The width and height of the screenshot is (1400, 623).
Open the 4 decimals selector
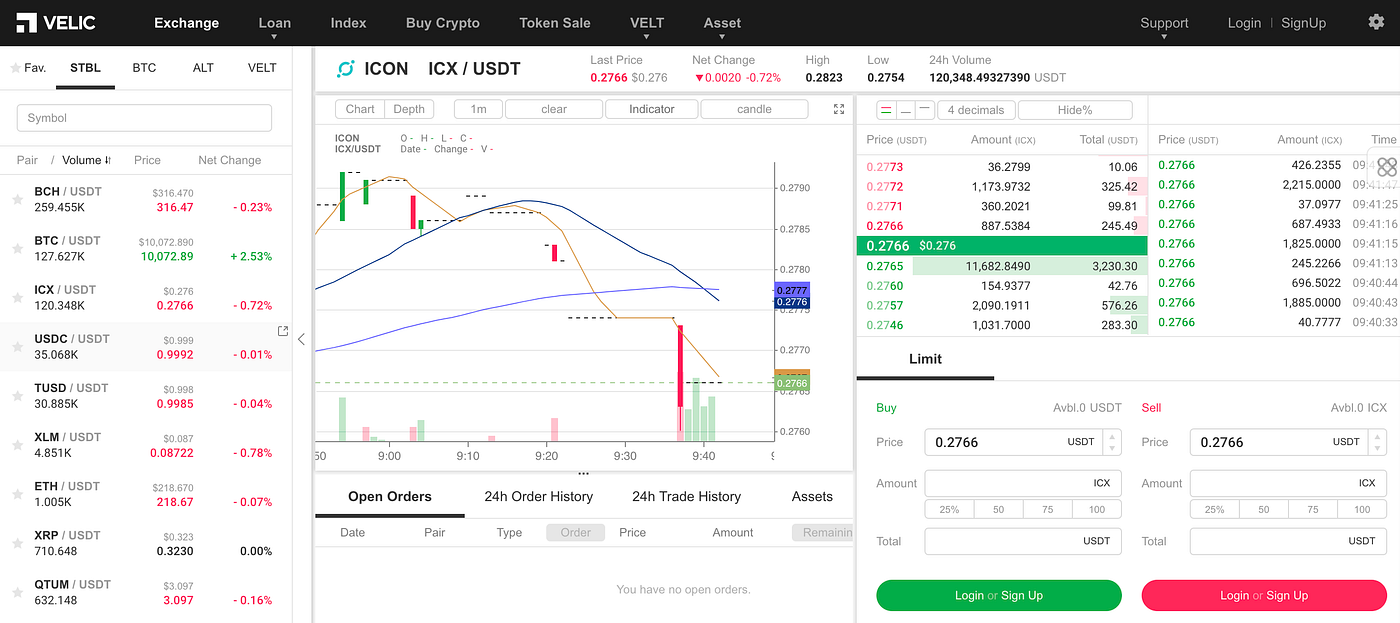coord(975,110)
